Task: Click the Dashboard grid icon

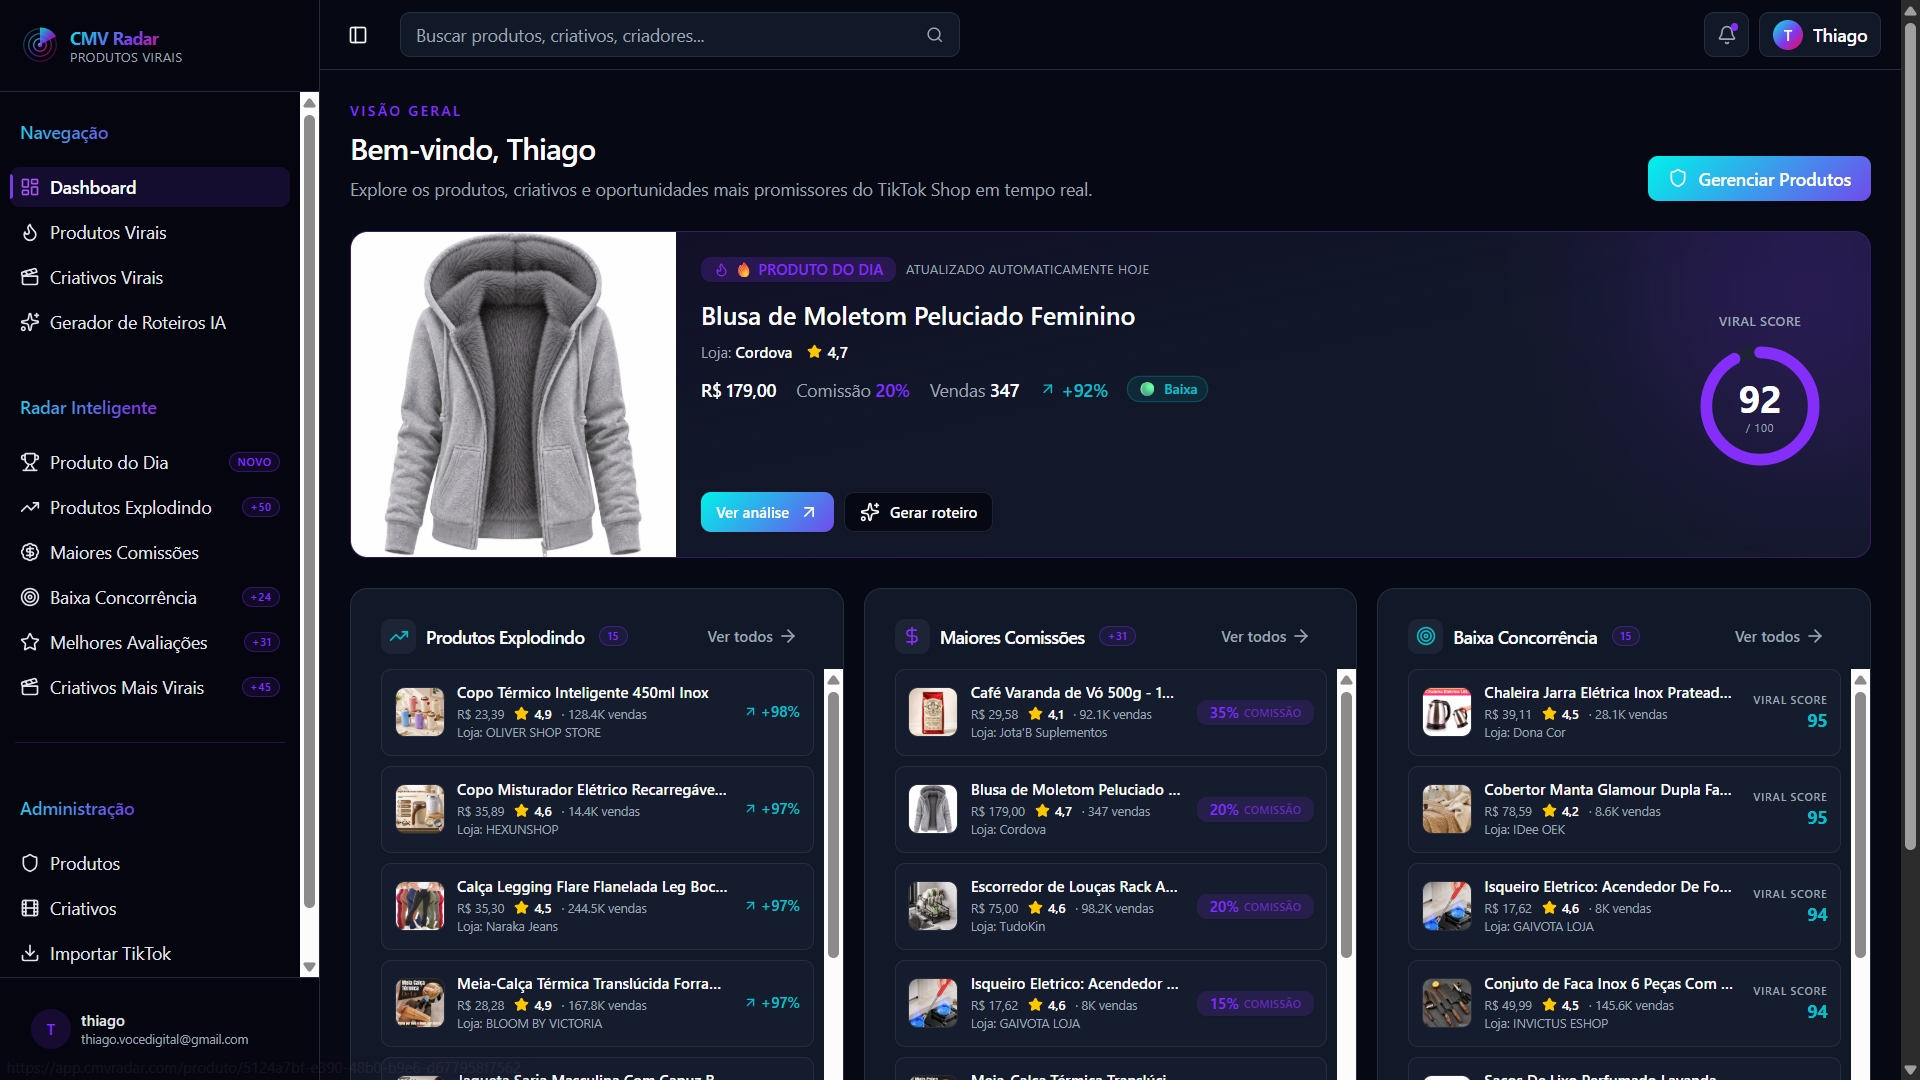Action: [x=30, y=187]
